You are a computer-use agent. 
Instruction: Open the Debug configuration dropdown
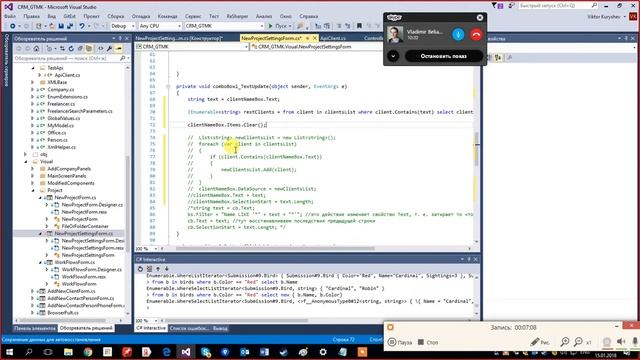[x=122, y=26]
